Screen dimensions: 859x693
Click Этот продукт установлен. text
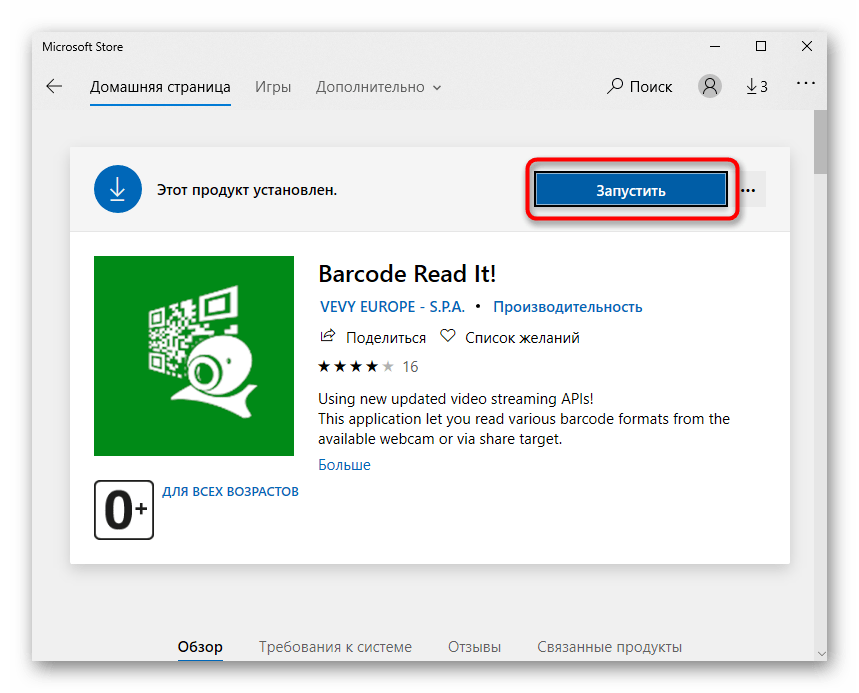[x=247, y=190]
